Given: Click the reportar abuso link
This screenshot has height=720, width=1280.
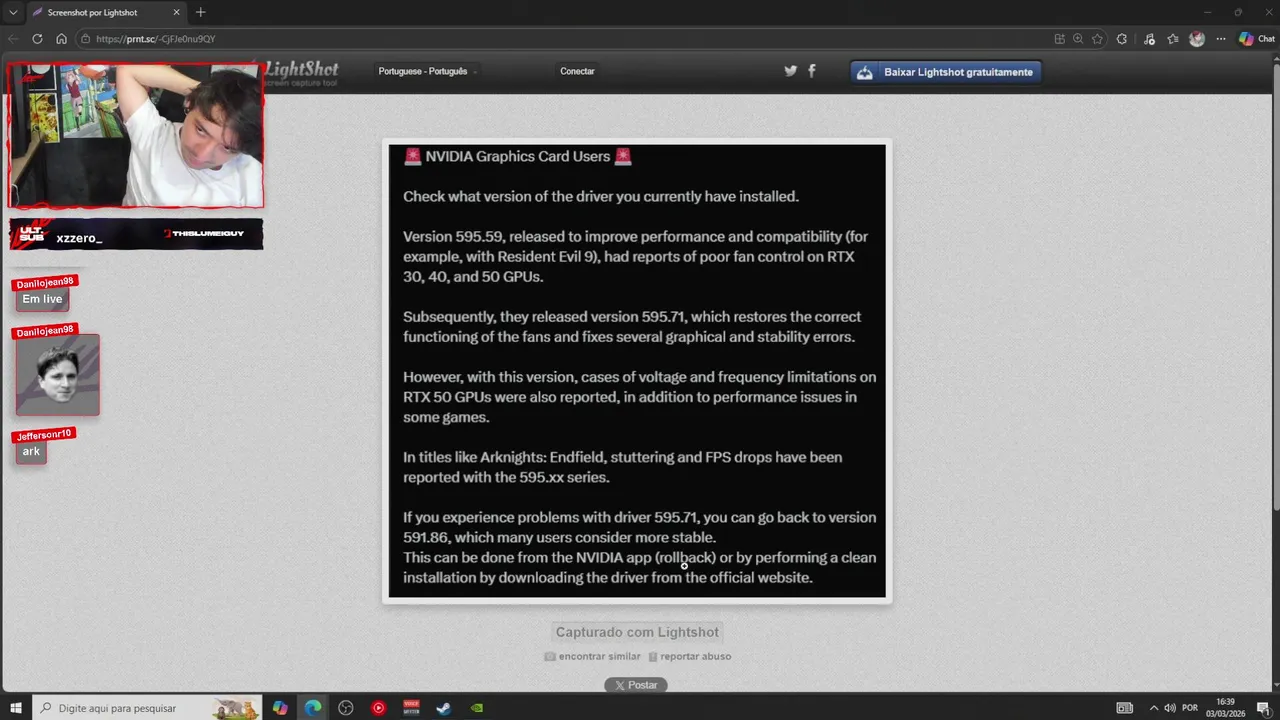Looking at the screenshot, I should (690, 657).
